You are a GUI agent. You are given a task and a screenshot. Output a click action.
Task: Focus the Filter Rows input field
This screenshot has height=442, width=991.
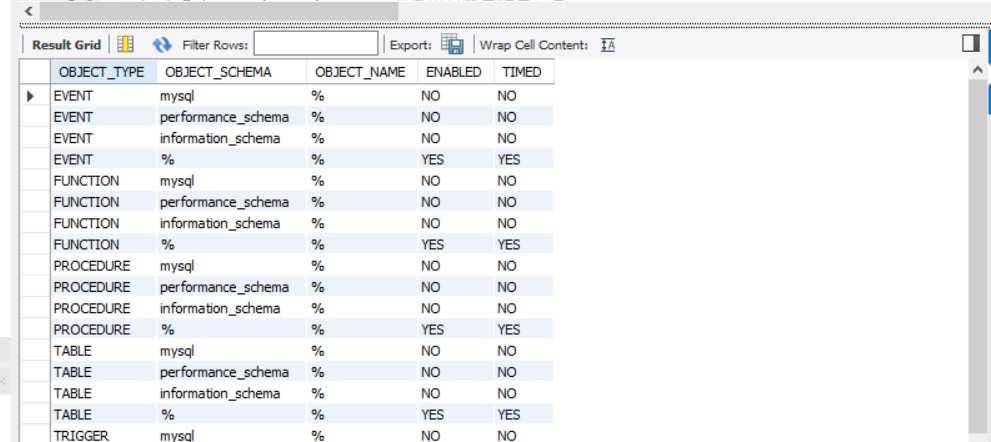pos(316,44)
